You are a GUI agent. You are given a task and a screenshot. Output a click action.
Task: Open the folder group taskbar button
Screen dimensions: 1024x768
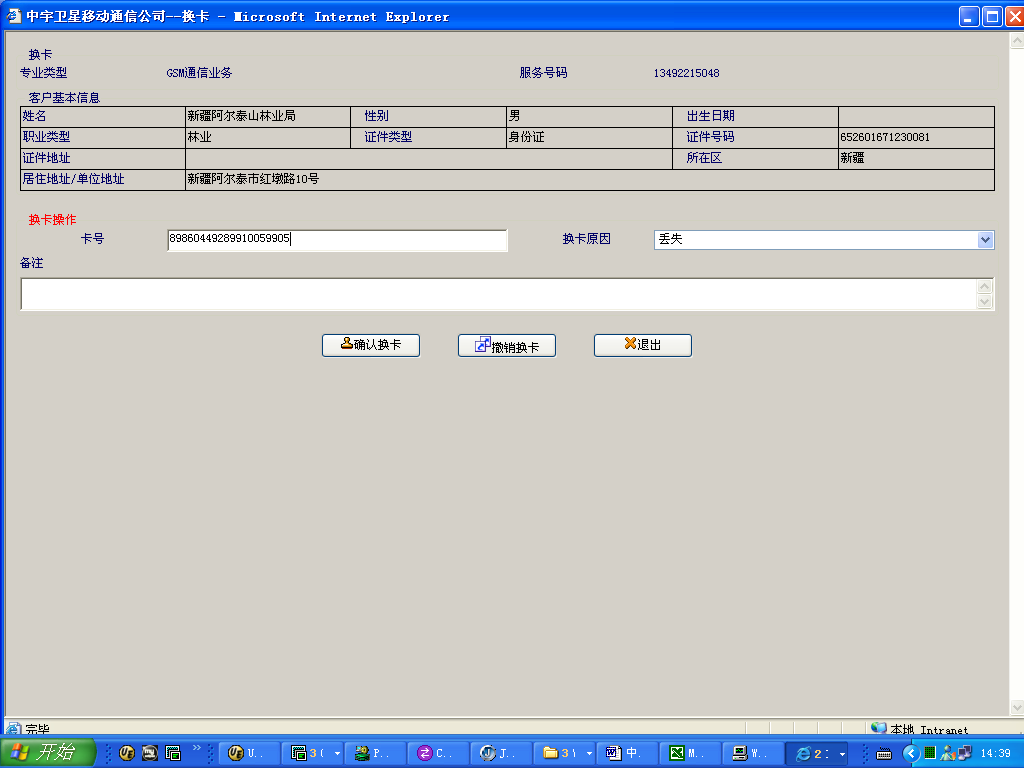(x=565, y=753)
